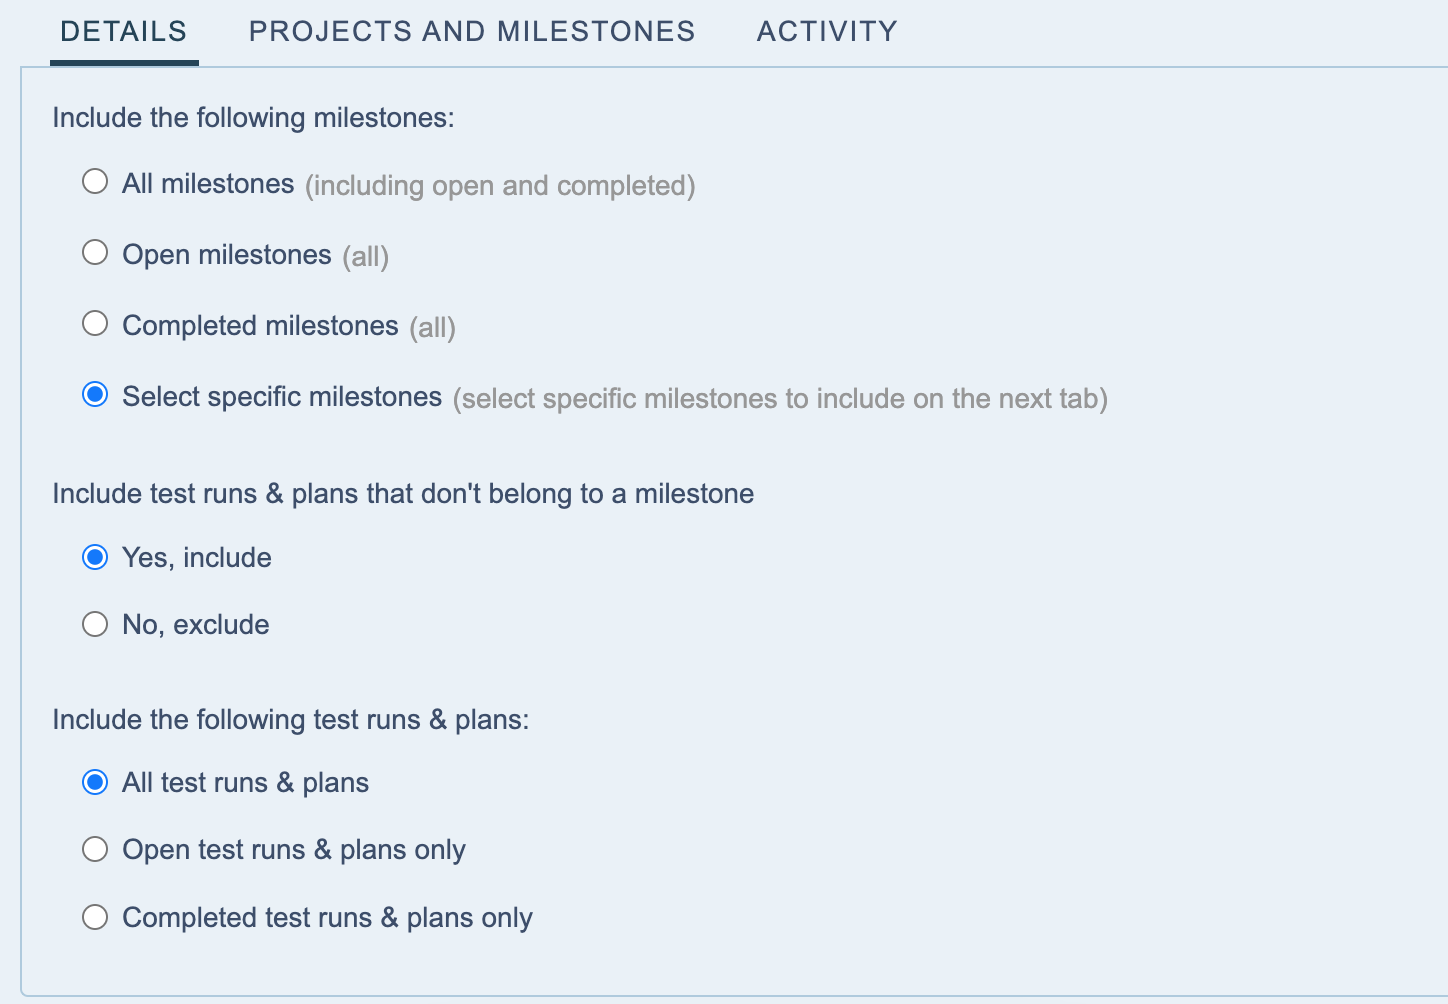
Task: Choose the All test runs & plans radio
Action: coord(95,782)
